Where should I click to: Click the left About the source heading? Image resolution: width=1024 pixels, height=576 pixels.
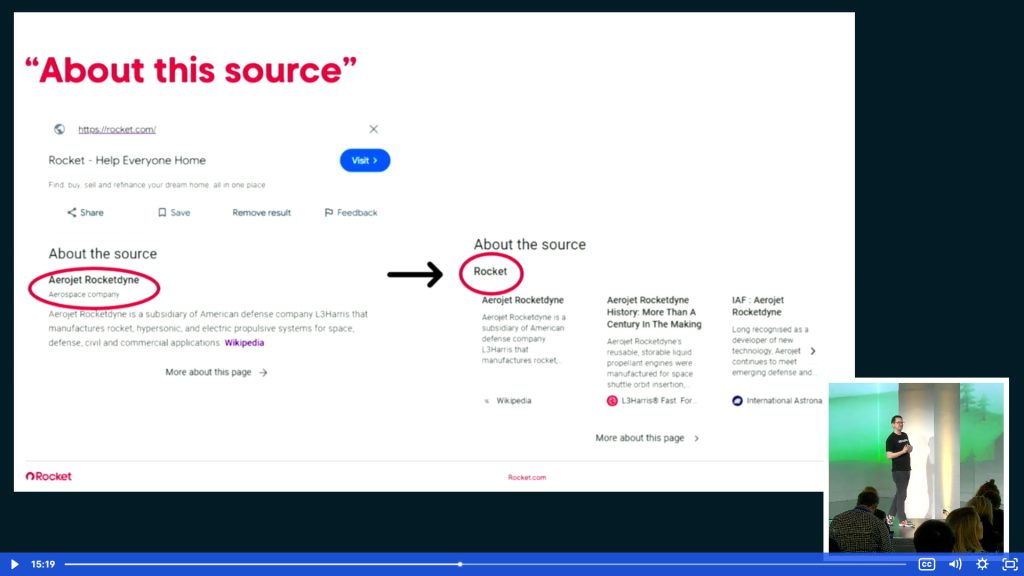click(103, 254)
